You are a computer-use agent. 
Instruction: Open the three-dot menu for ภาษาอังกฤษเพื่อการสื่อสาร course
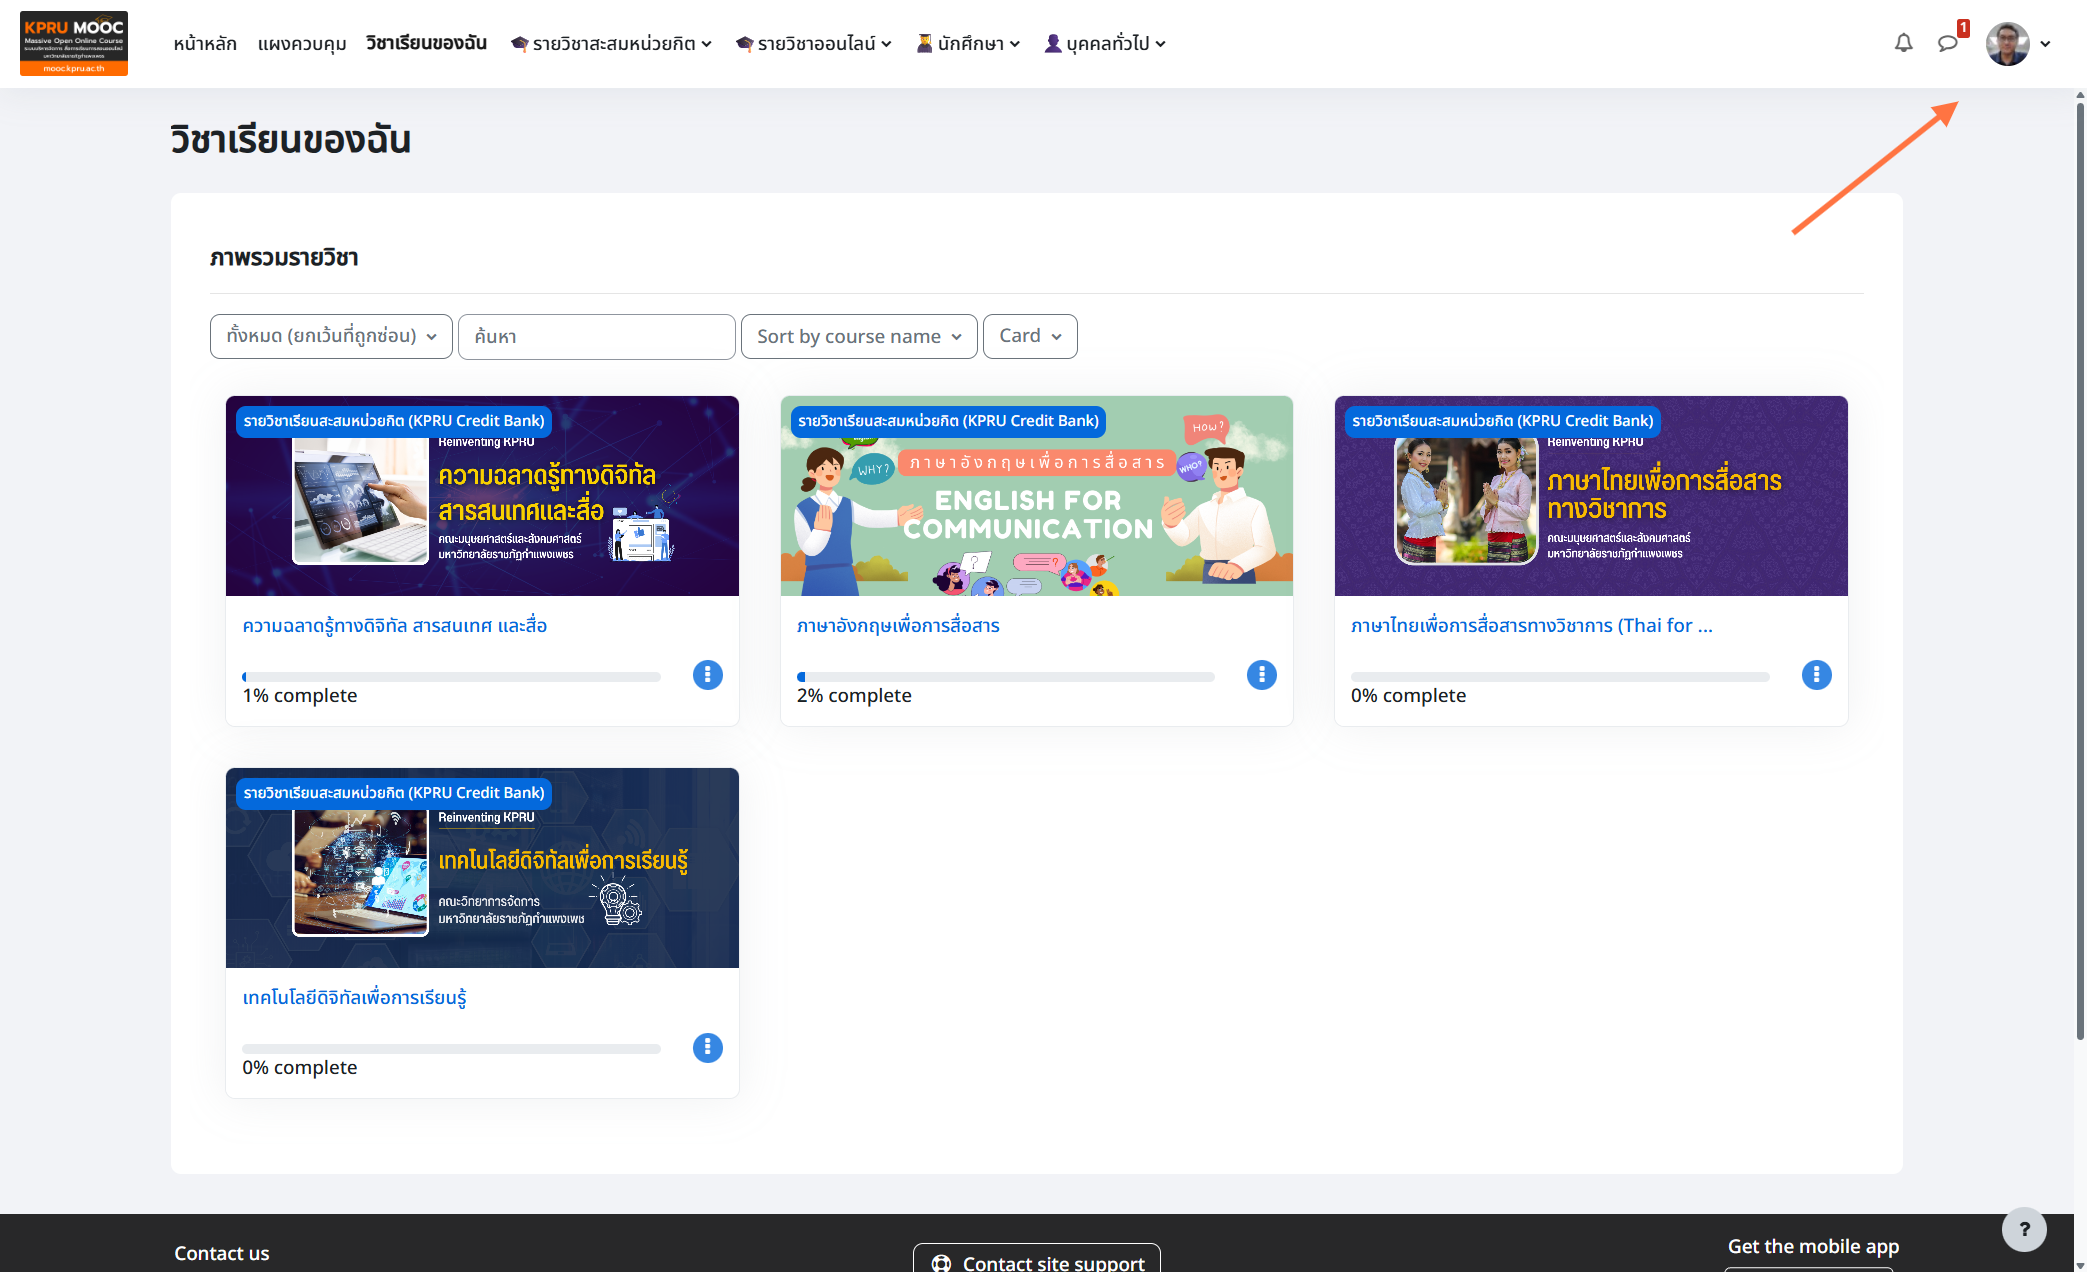click(1261, 675)
